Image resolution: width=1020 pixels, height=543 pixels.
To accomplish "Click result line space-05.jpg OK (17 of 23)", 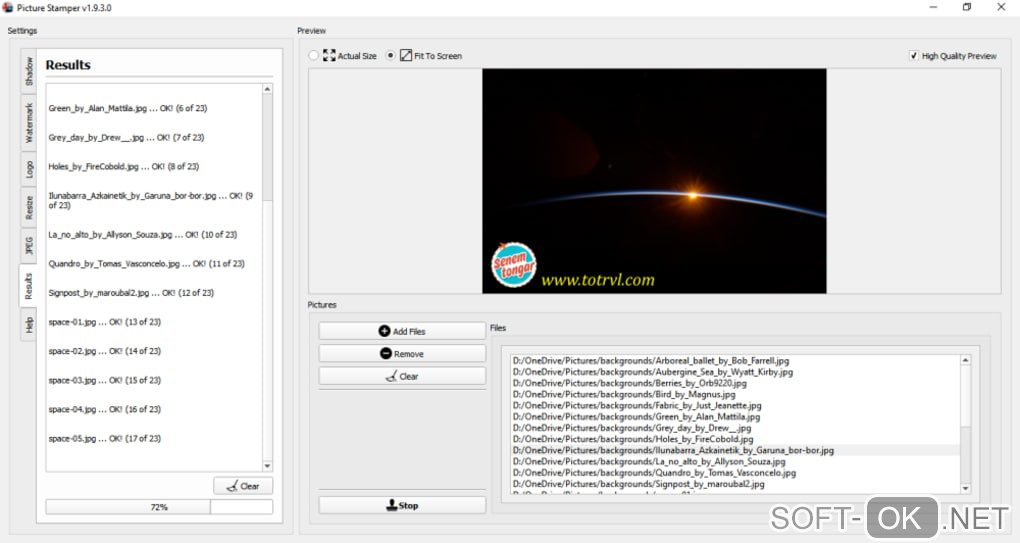I will (104, 439).
